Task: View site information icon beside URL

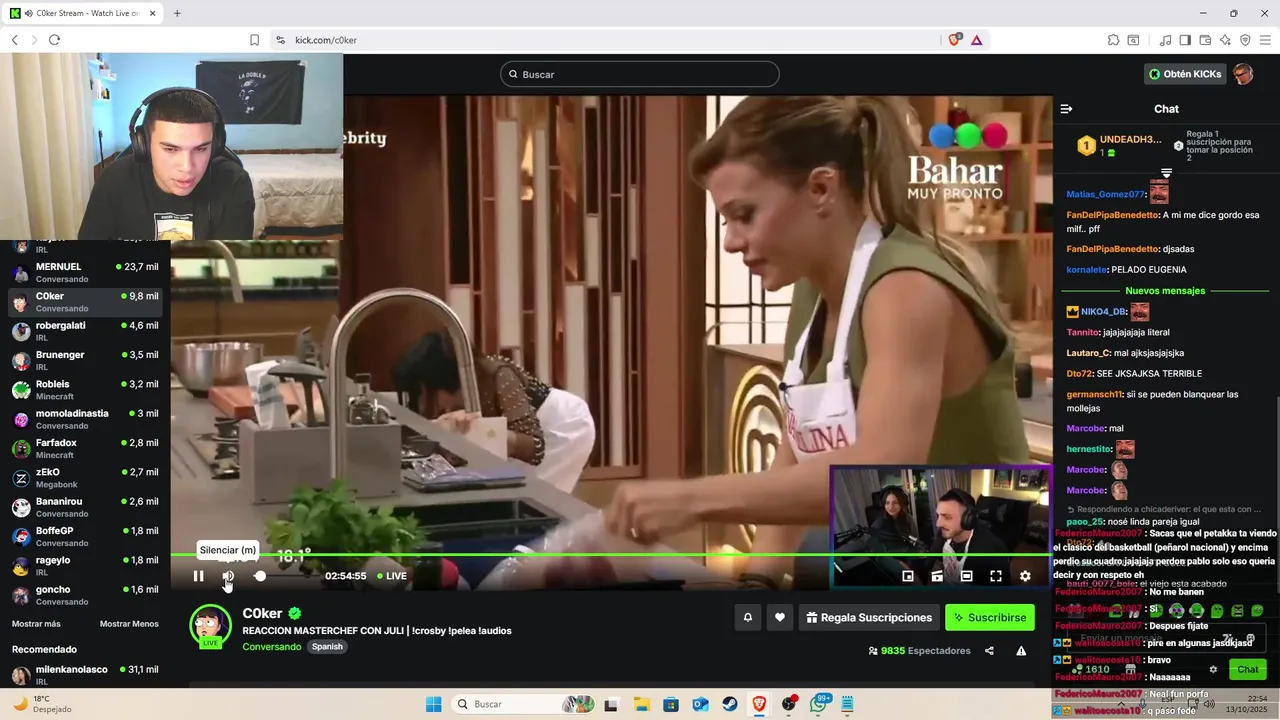Action: (x=280, y=40)
